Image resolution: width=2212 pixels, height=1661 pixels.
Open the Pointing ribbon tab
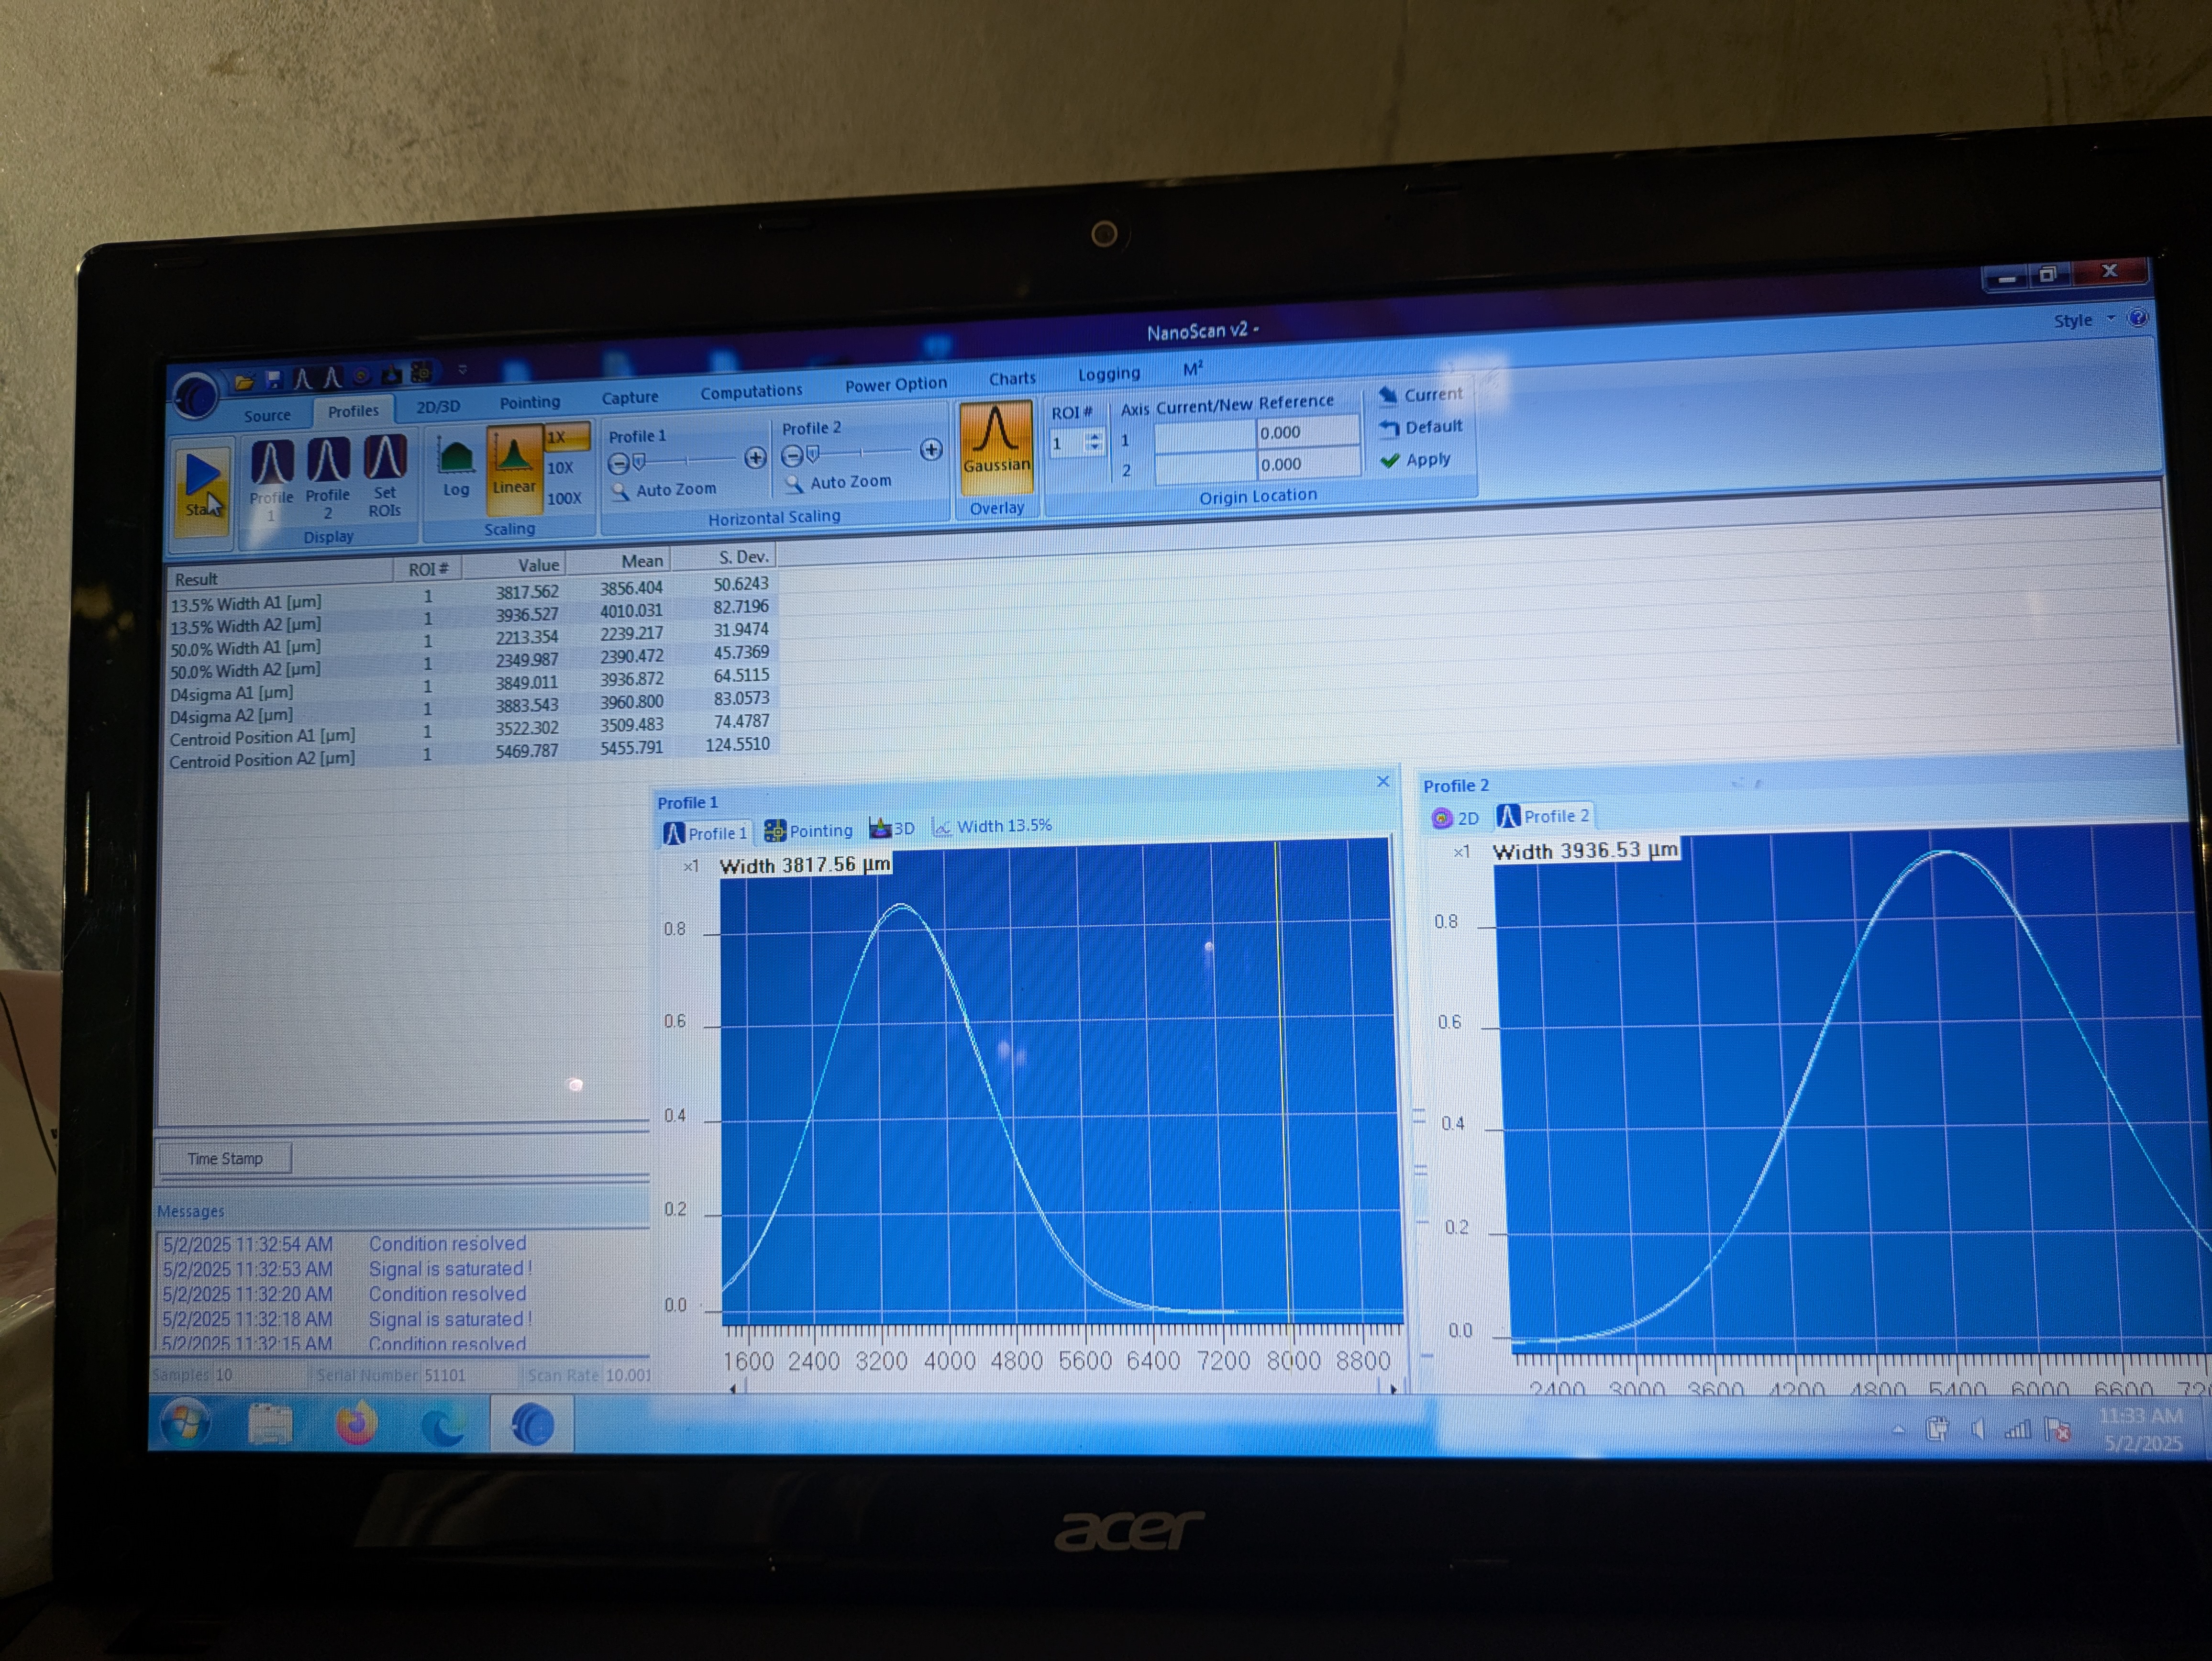click(529, 402)
